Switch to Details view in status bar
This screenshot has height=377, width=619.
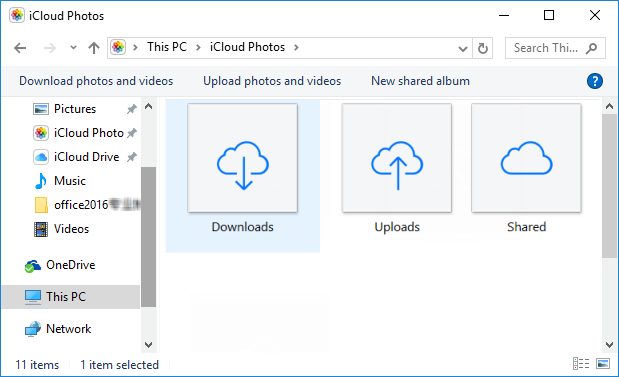(x=581, y=364)
